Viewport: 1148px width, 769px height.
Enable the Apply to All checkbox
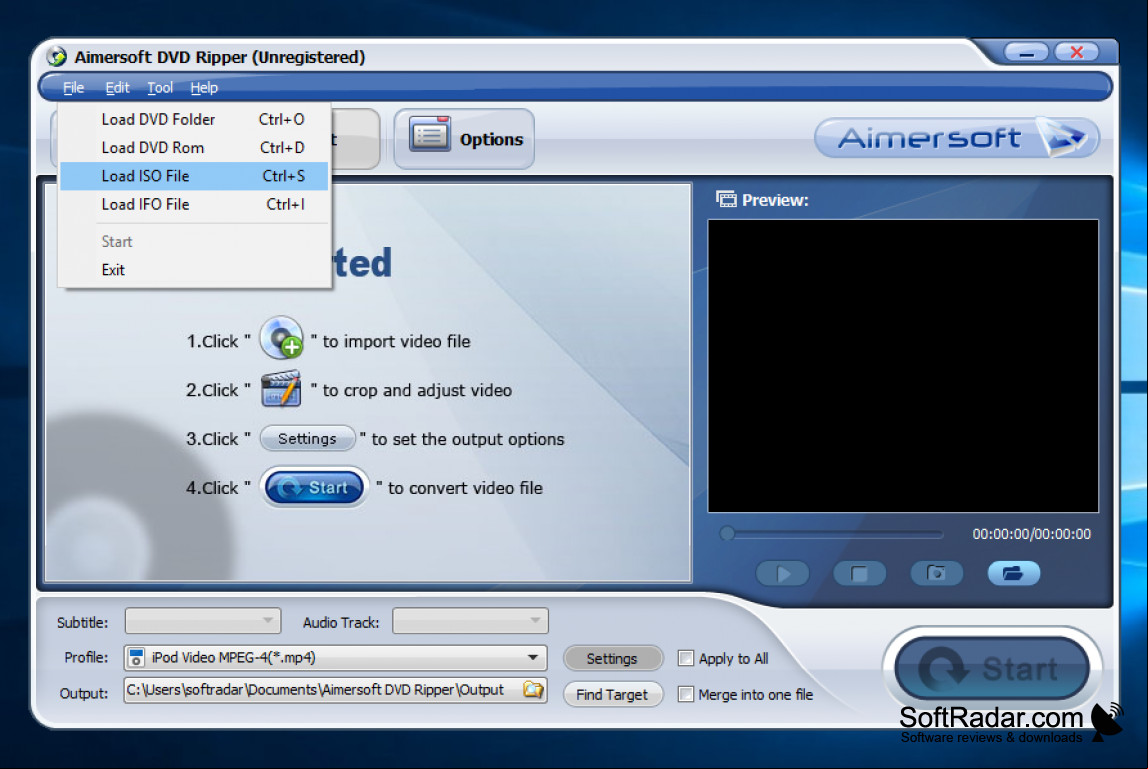pyautogui.click(x=686, y=658)
